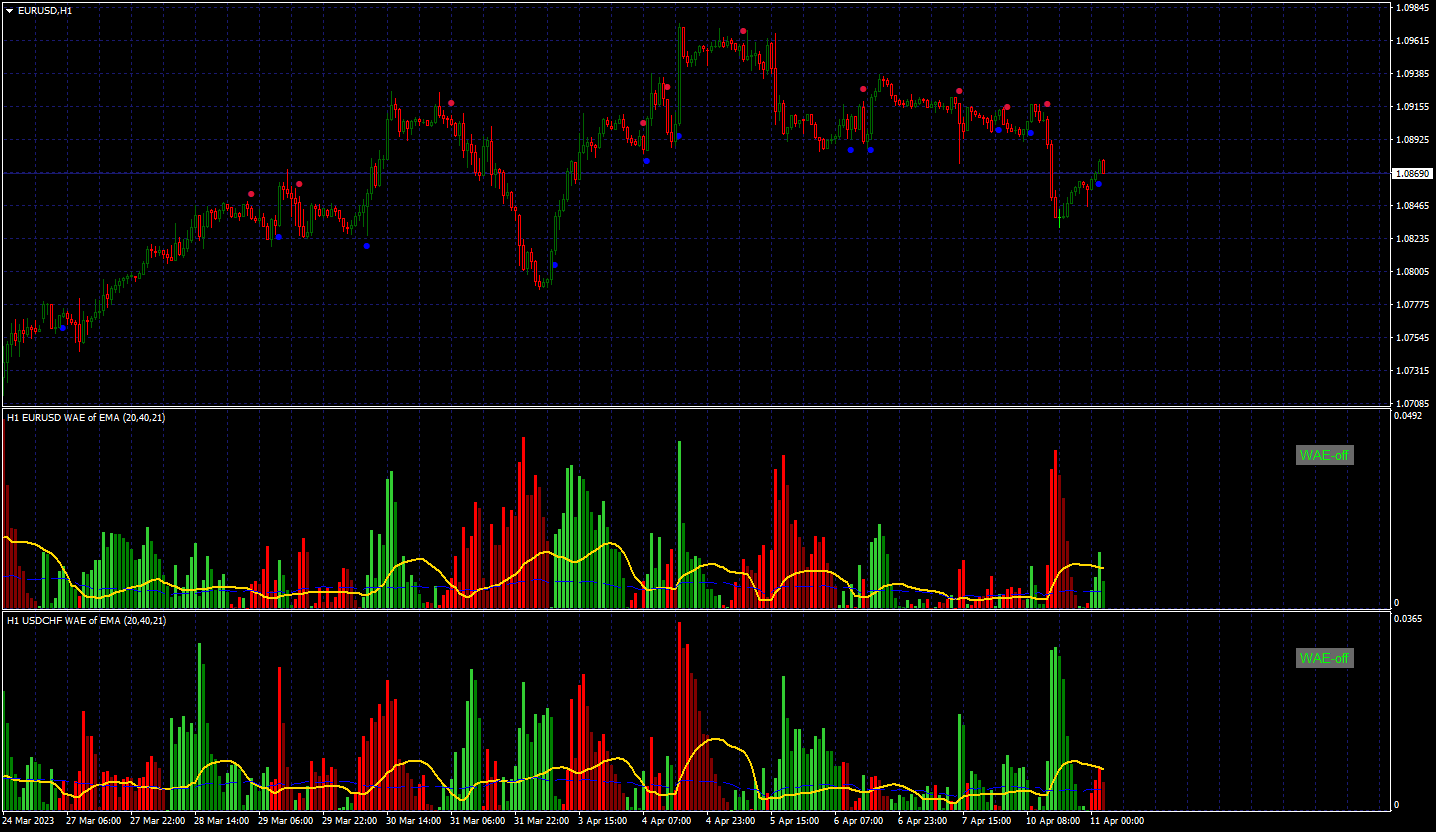
Task: Toggle WAE-off button in EURUSD indicator panel
Action: click(x=1324, y=455)
